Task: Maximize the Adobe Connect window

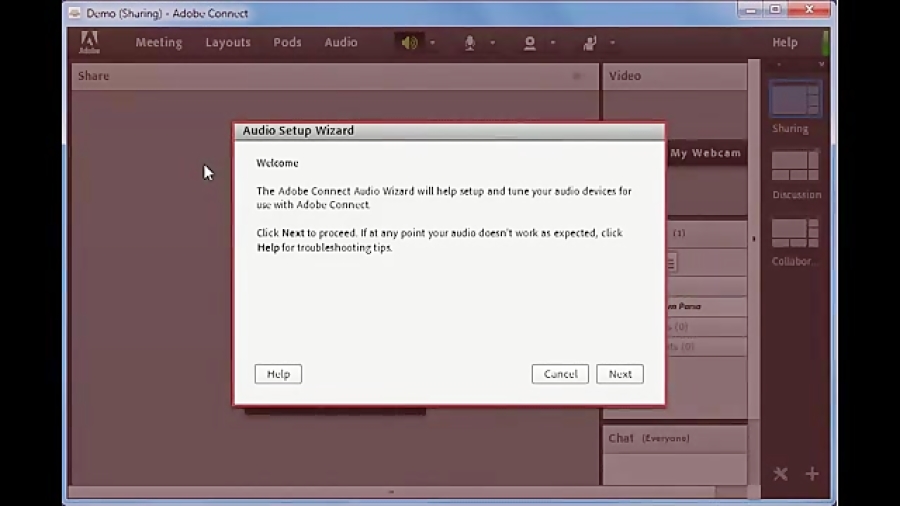Action: pos(775,10)
